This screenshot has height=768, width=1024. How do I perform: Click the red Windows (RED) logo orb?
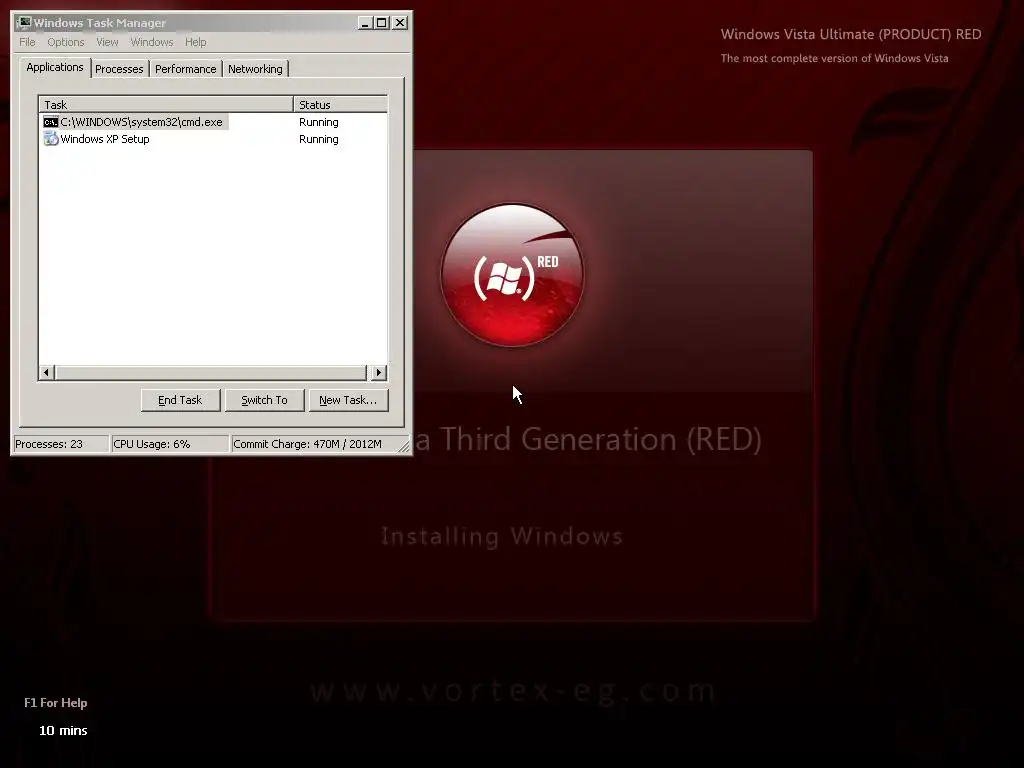click(512, 275)
